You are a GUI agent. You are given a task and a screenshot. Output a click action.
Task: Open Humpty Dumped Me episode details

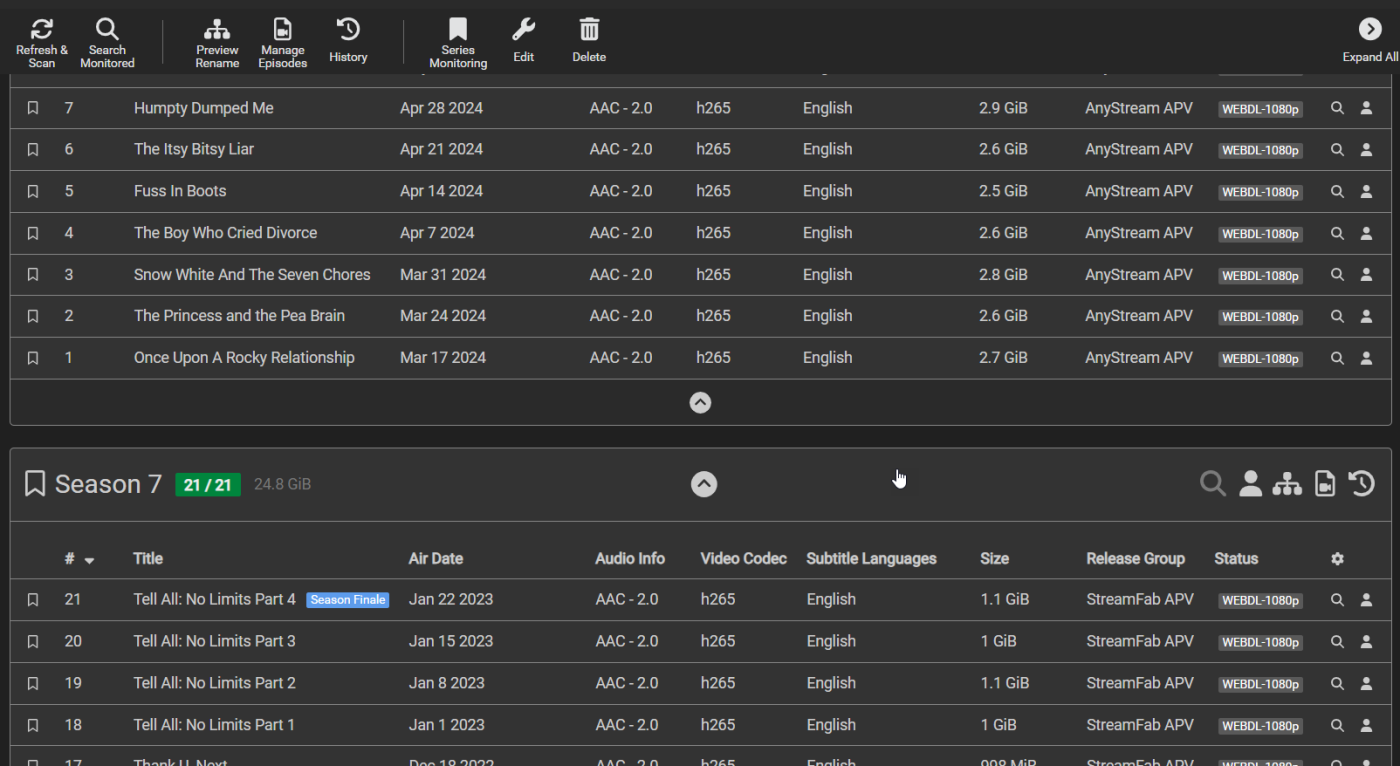tap(204, 108)
